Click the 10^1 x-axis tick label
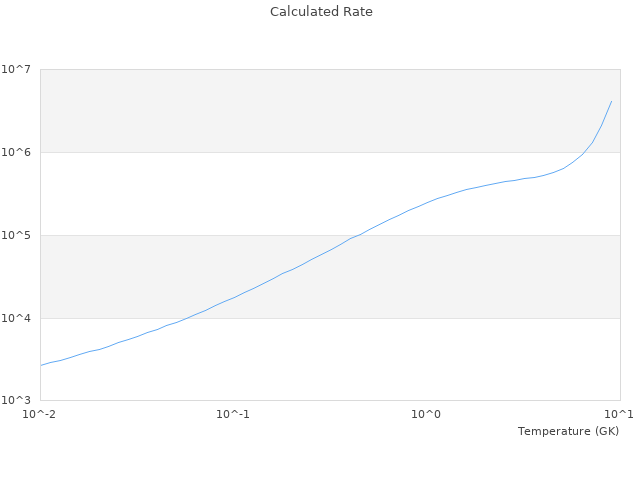 pyautogui.click(x=619, y=414)
